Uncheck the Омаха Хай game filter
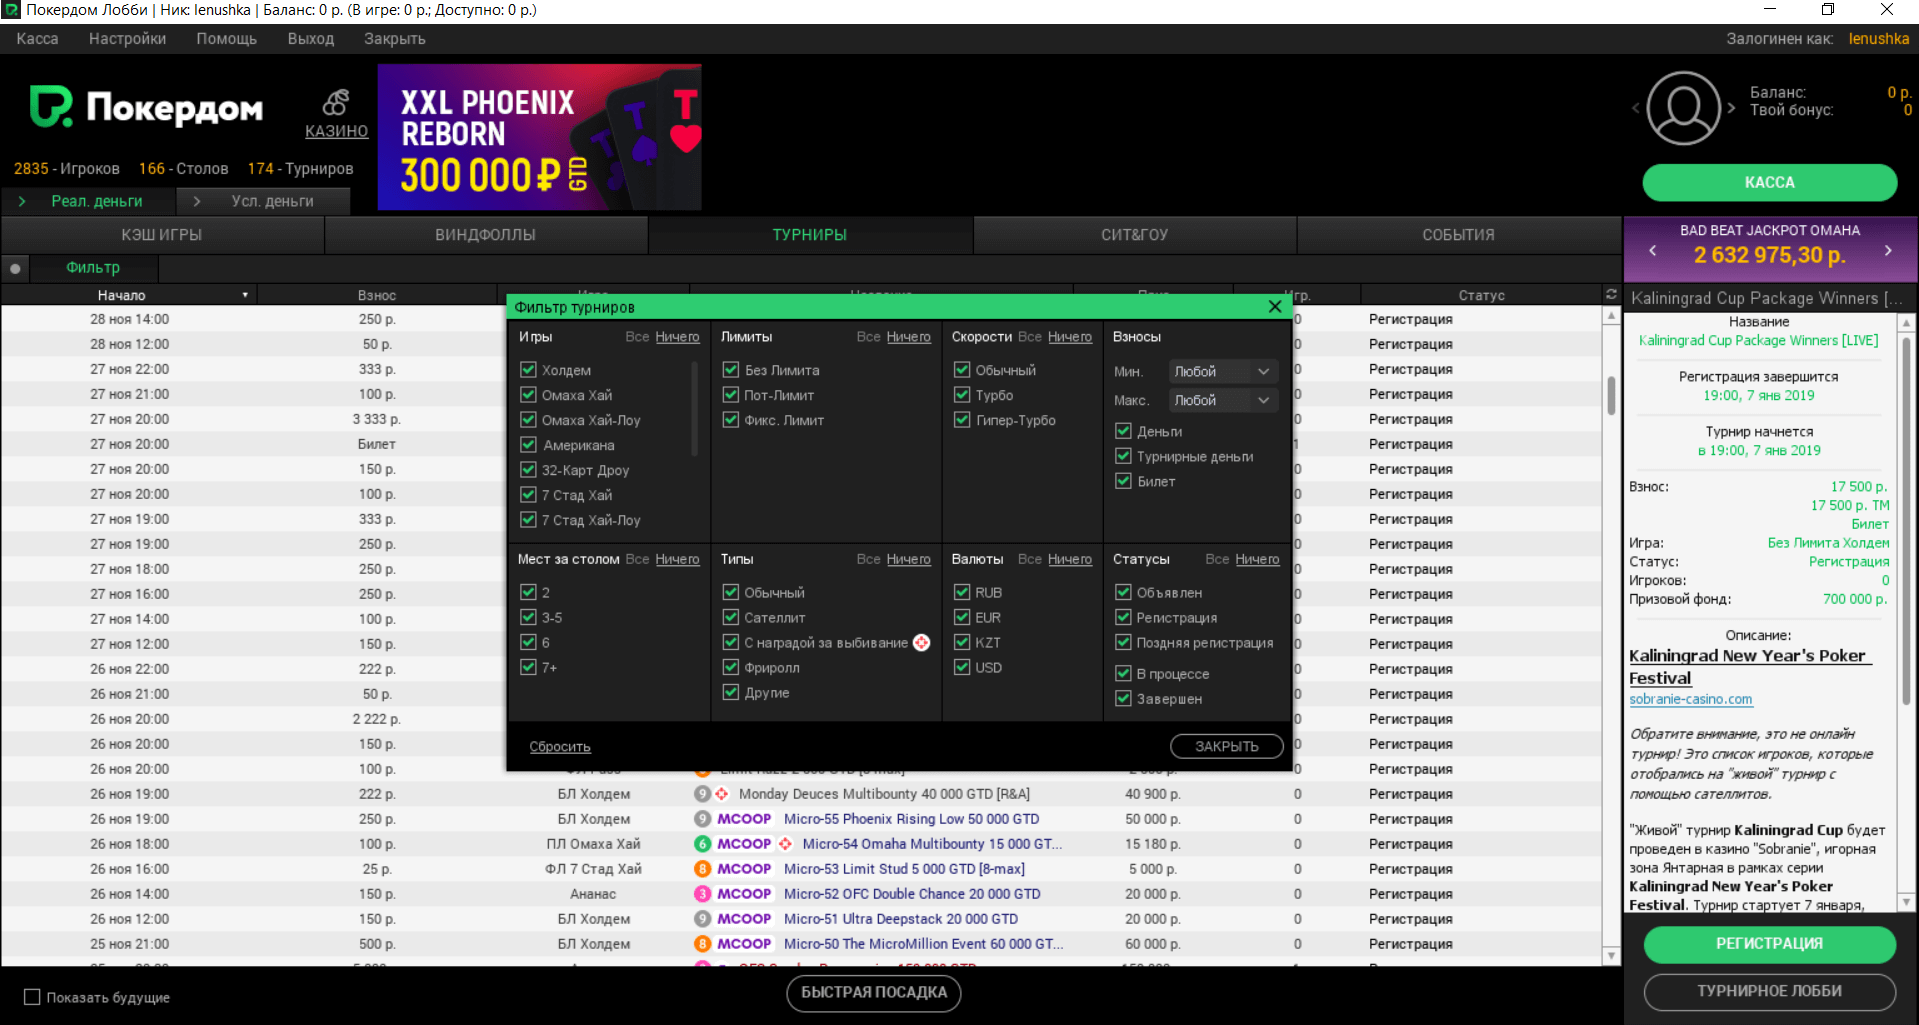The height and width of the screenshot is (1025, 1919). 528,395
